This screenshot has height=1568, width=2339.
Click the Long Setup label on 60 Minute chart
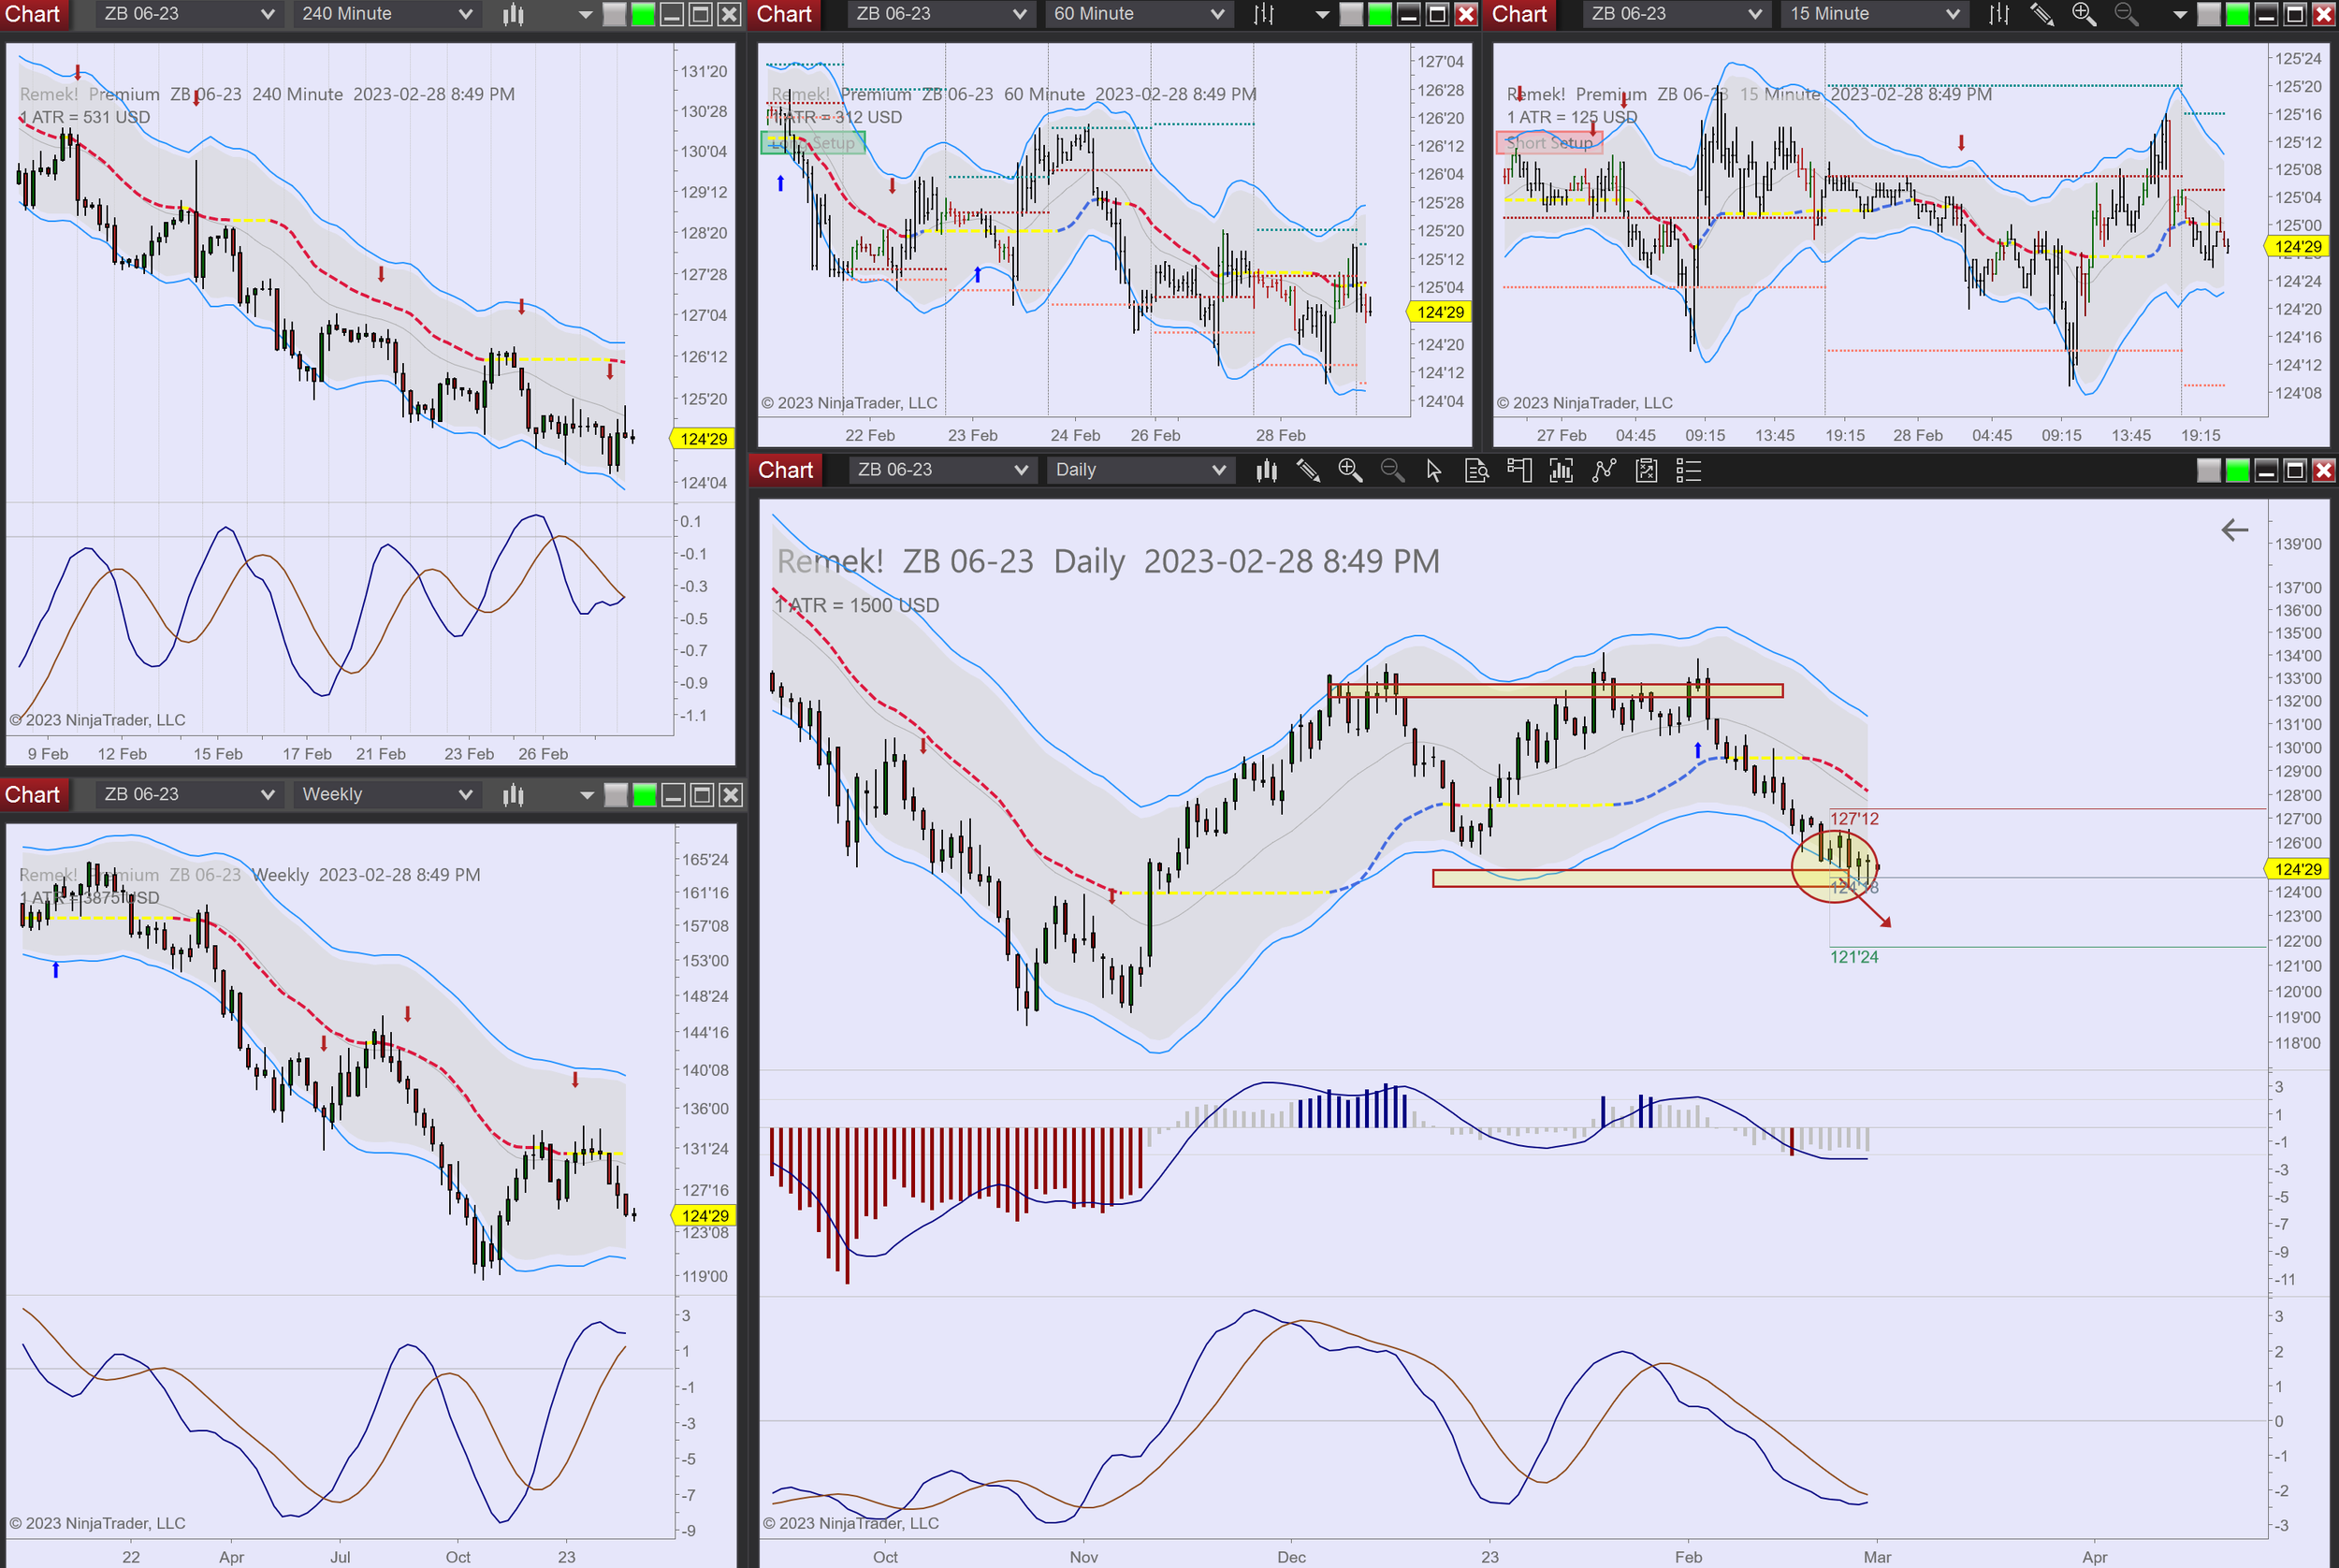pyautogui.click(x=813, y=143)
